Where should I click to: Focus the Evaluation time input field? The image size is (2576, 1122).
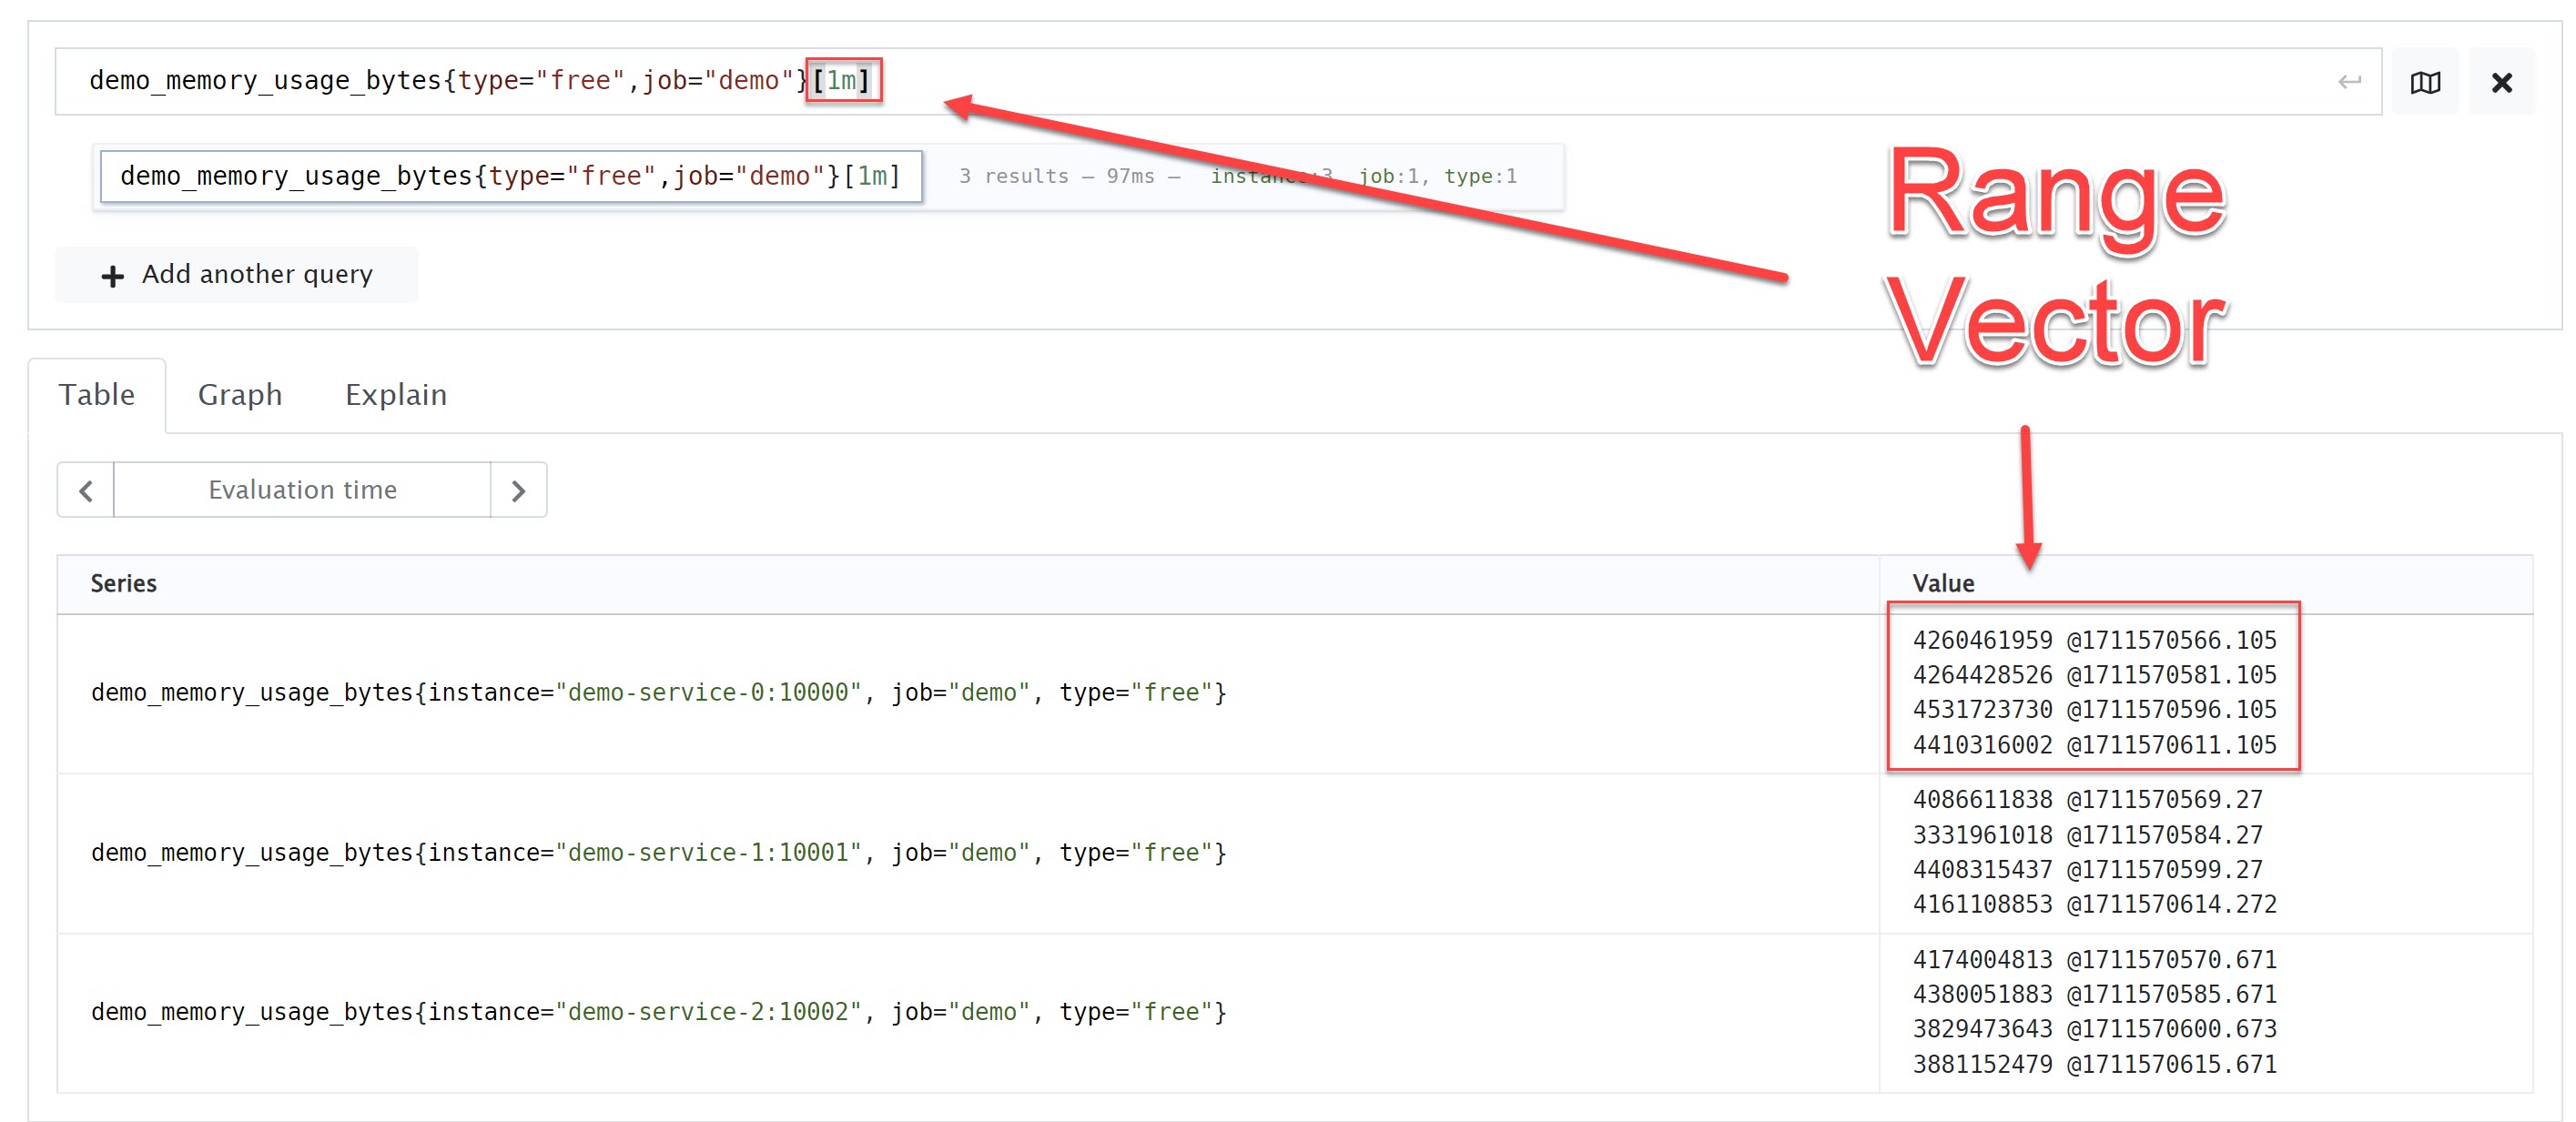[x=302, y=490]
